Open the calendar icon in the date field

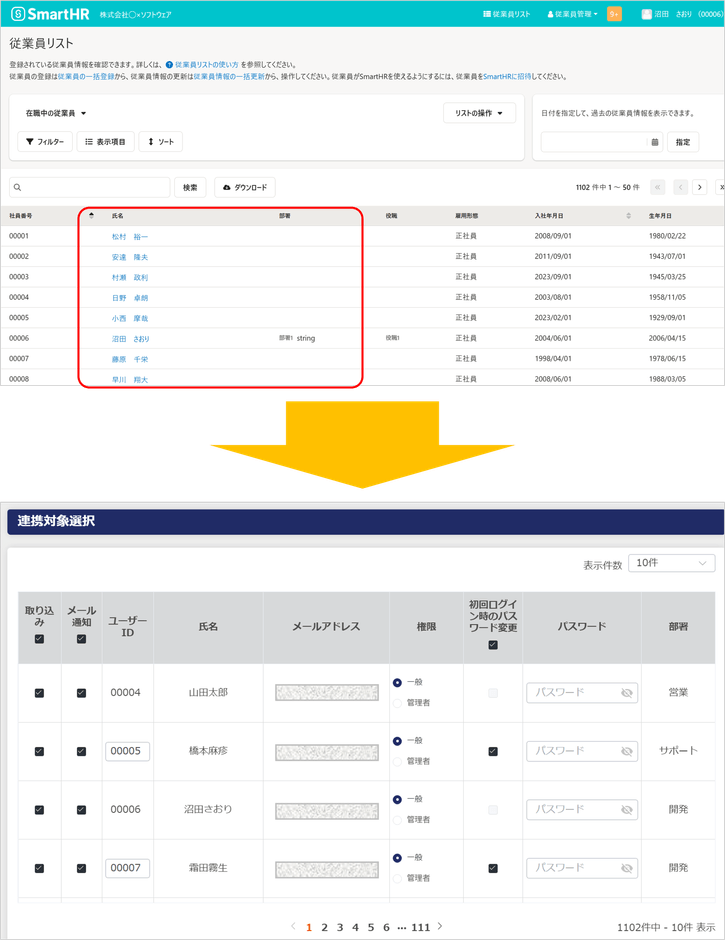tap(655, 142)
